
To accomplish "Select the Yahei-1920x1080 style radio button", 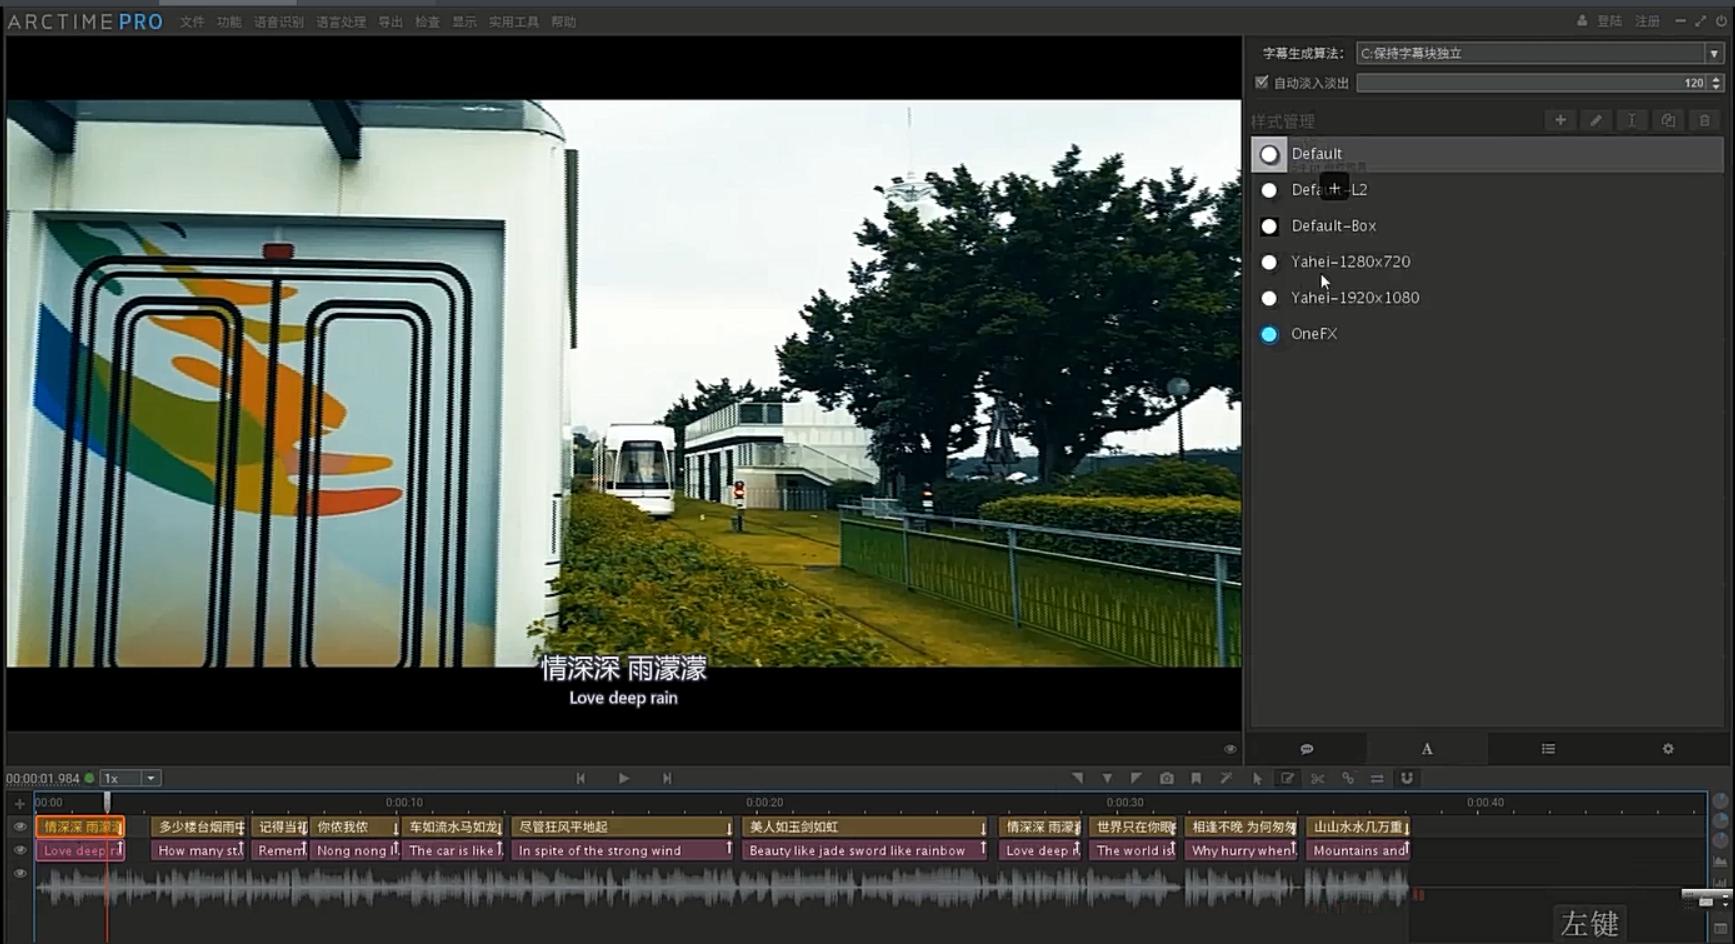I will click(1269, 298).
